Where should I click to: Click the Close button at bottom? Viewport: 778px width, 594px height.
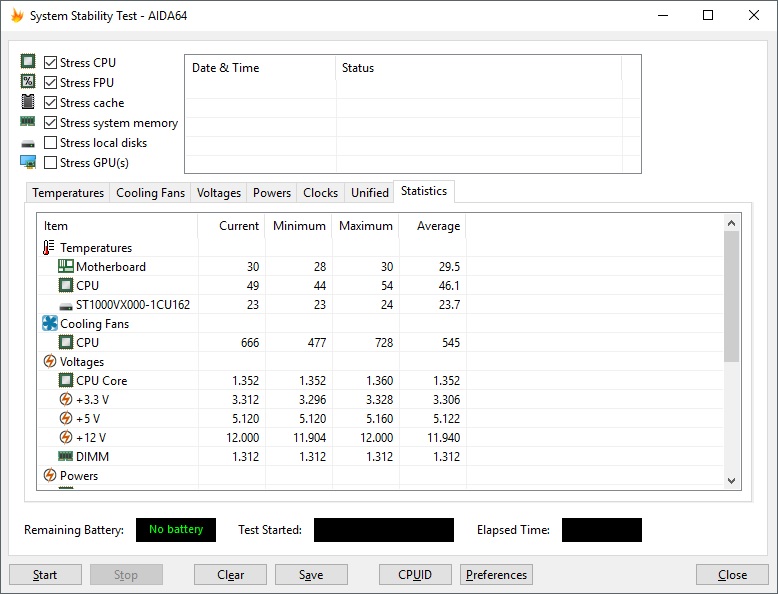coord(732,575)
